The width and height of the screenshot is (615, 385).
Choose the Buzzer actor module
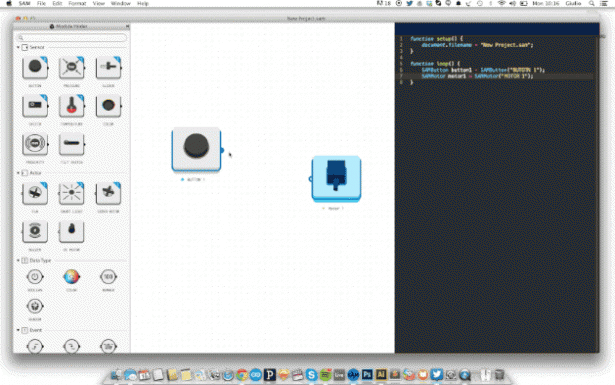(35, 231)
